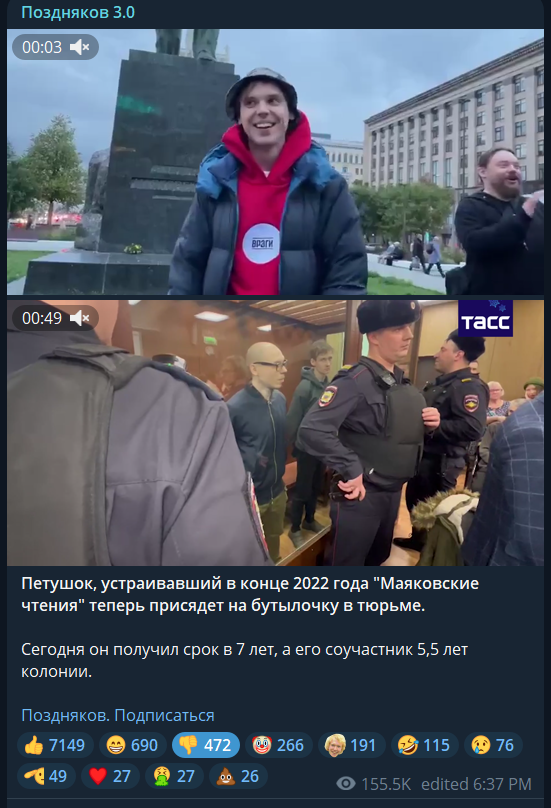The height and width of the screenshot is (808, 551).
Task: React with vomiting face emoji 27
Action: 174,776
